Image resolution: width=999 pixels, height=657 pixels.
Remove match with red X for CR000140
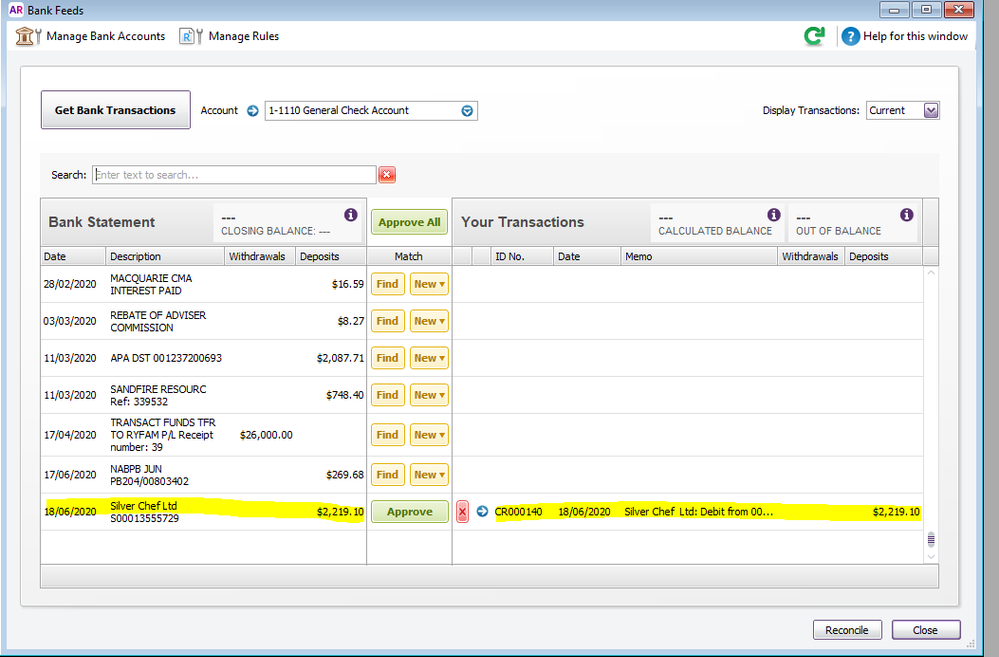[462, 512]
